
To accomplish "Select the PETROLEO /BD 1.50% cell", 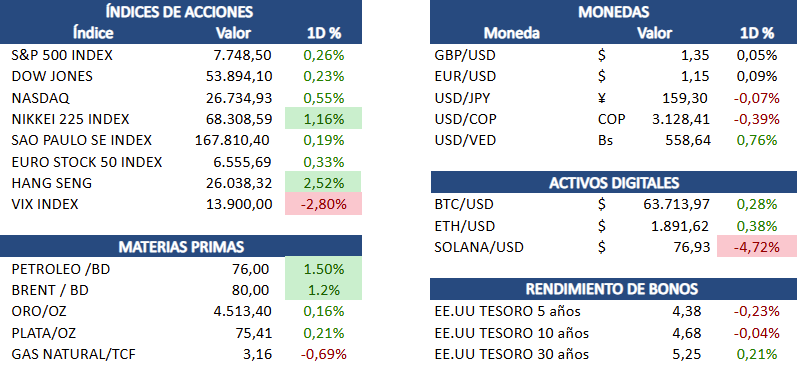I will click(x=323, y=269).
